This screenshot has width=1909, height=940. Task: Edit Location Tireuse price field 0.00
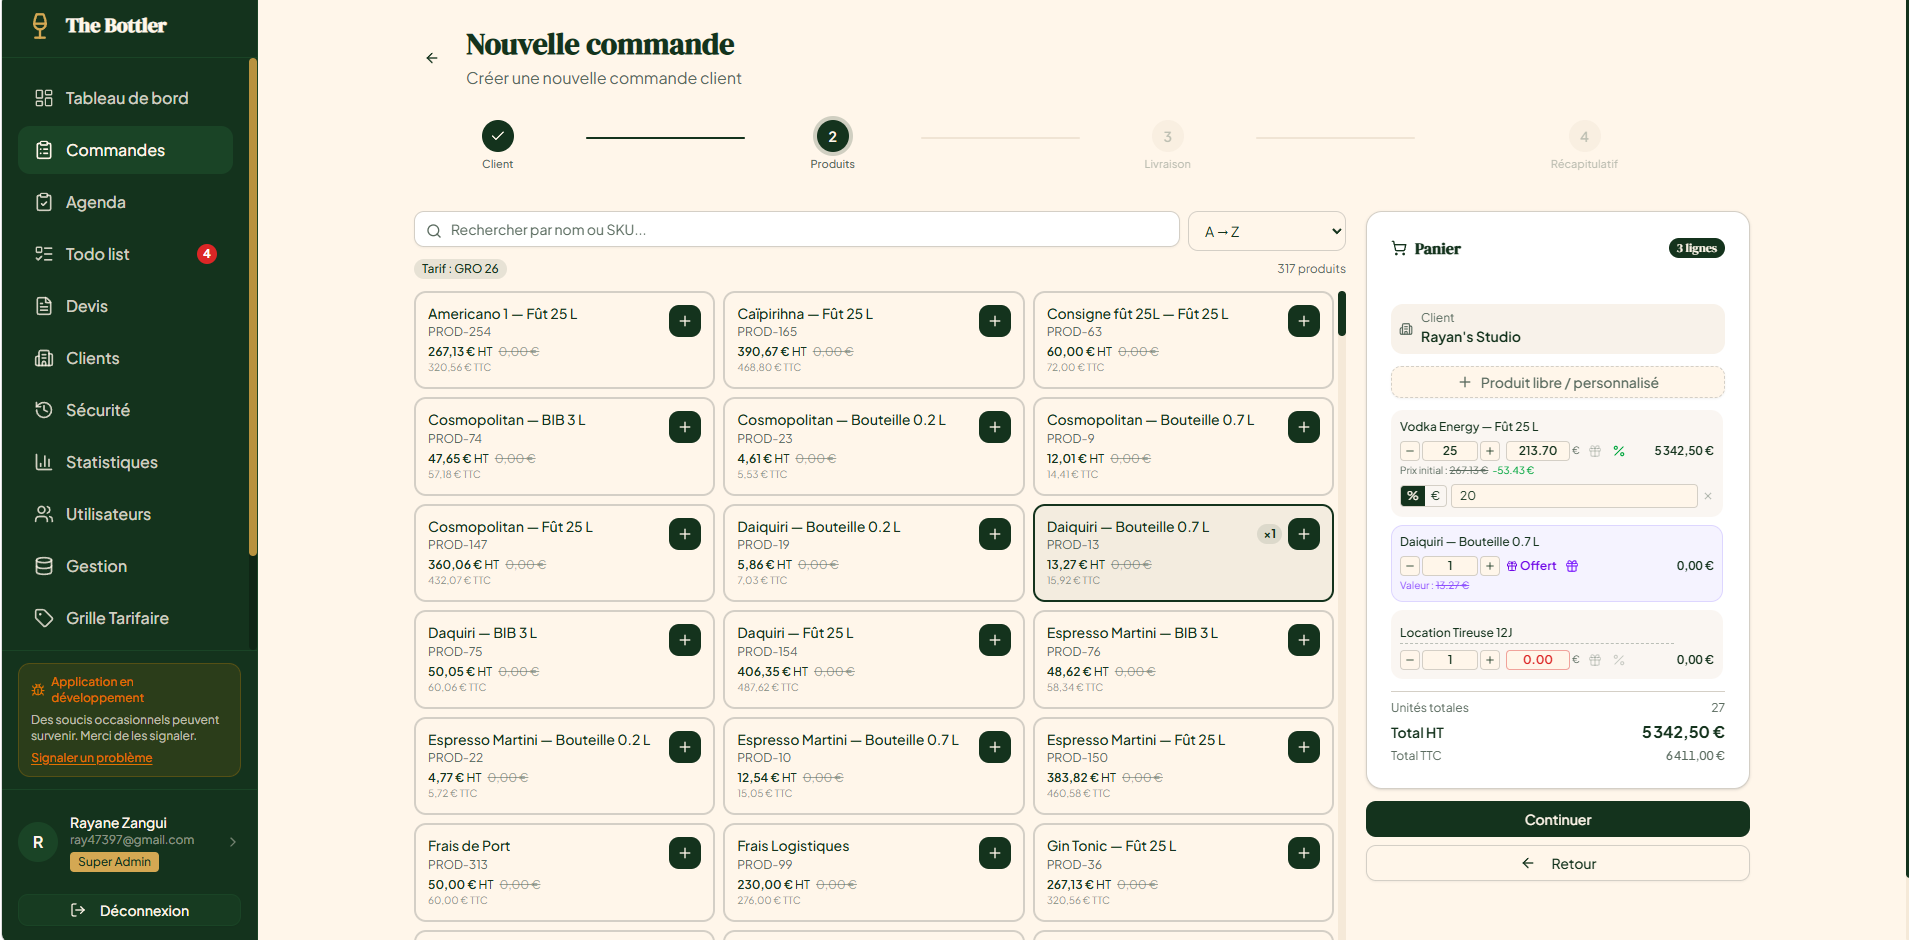tap(1538, 660)
